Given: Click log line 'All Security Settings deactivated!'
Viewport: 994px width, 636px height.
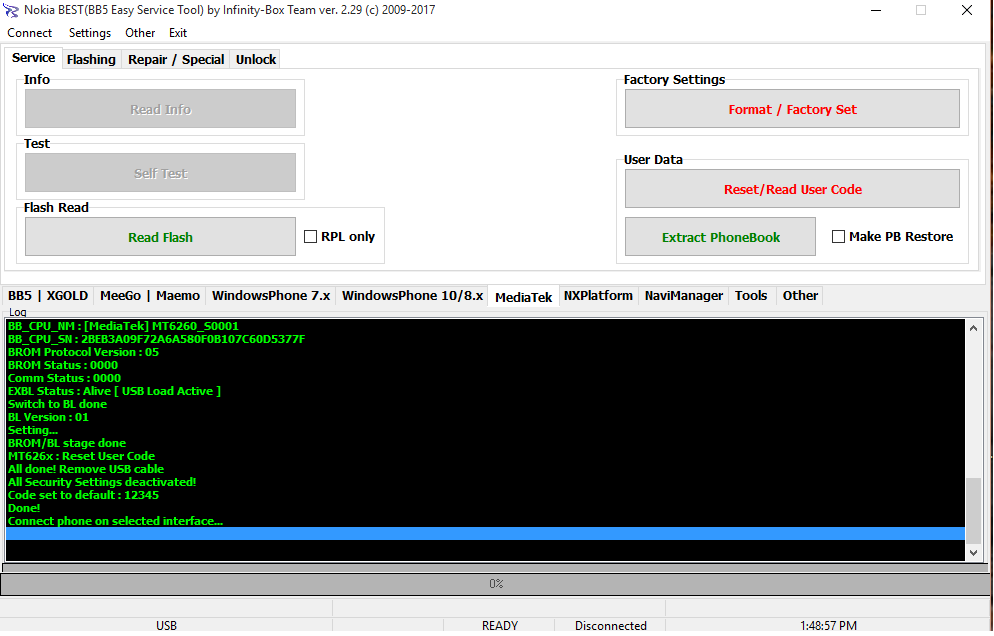Looking at the screenshot, I should pyautogui.click(x=102, y=482).
